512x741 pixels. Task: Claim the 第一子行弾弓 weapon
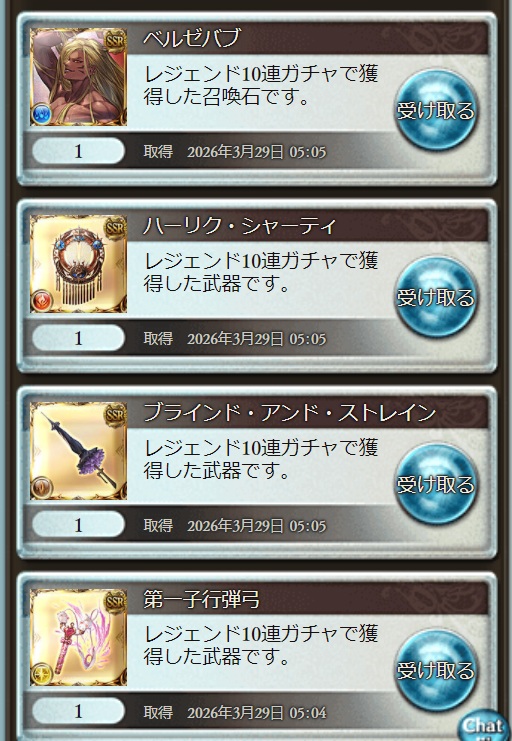[435, 670]
